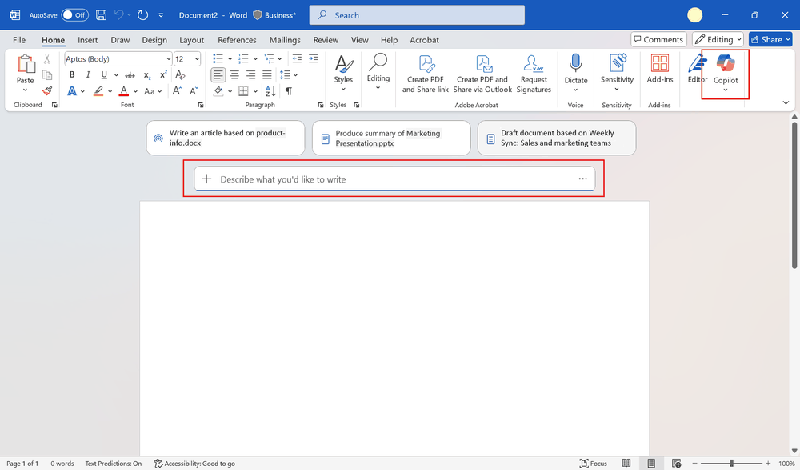Expand the bullets list dropdown

coord(230,59)
